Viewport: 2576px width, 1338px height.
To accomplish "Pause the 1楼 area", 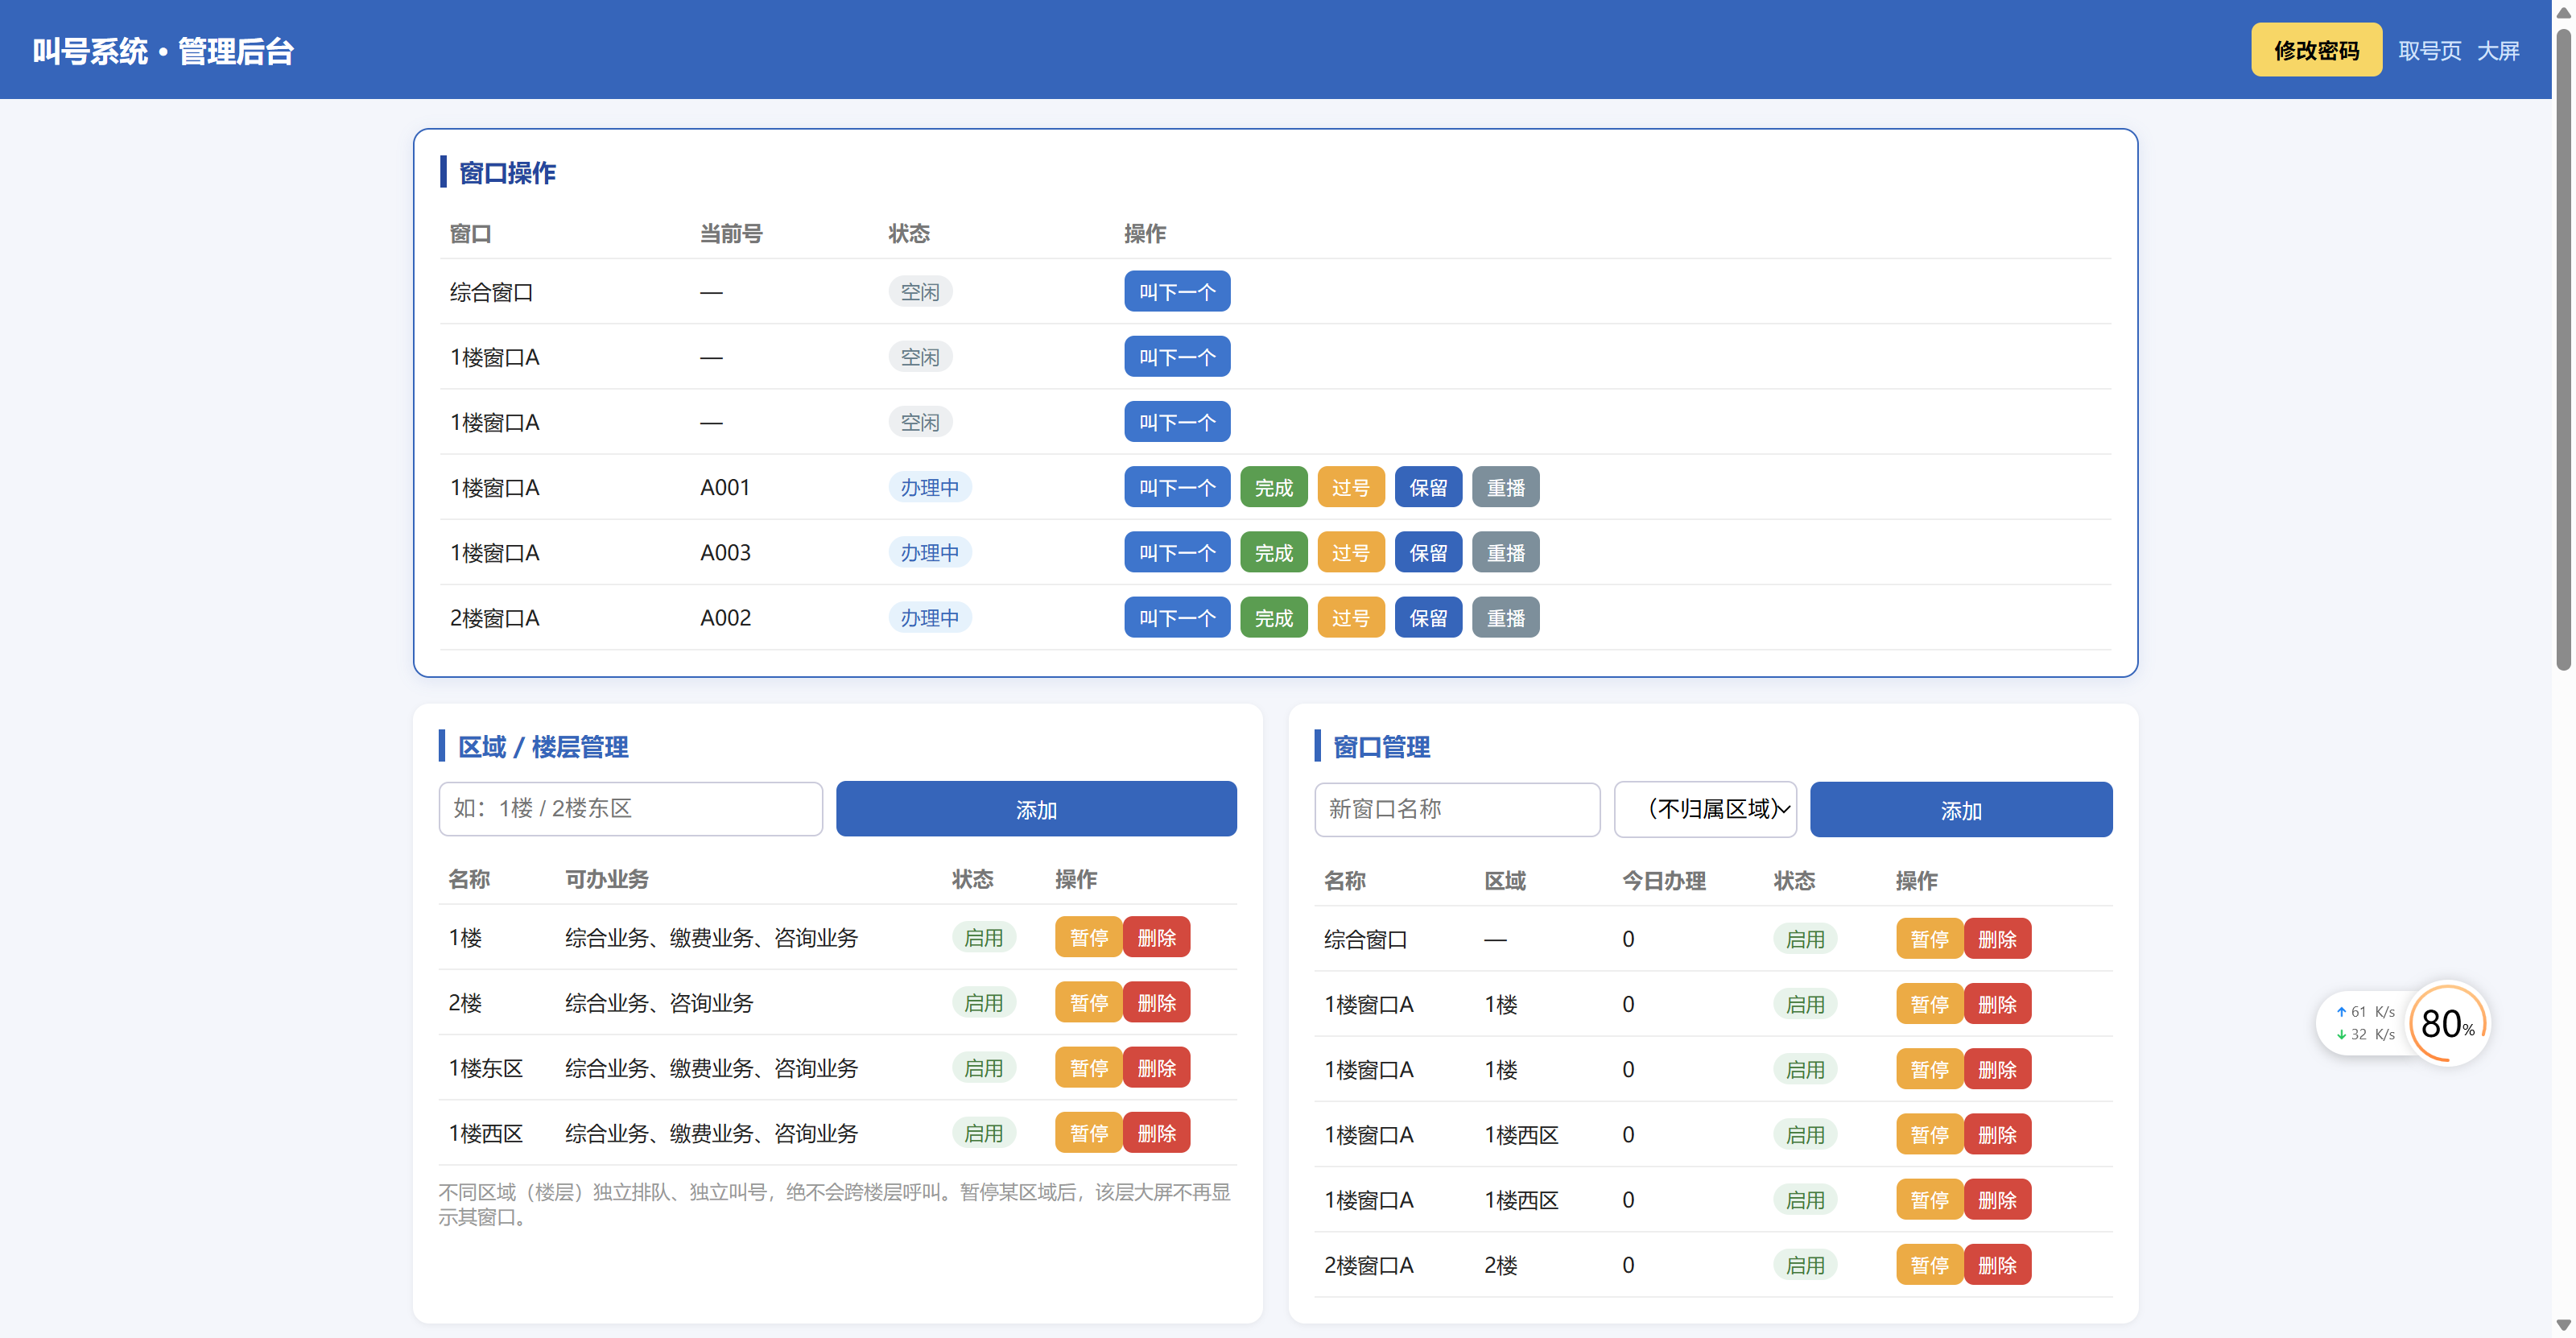I will 1088,937.
